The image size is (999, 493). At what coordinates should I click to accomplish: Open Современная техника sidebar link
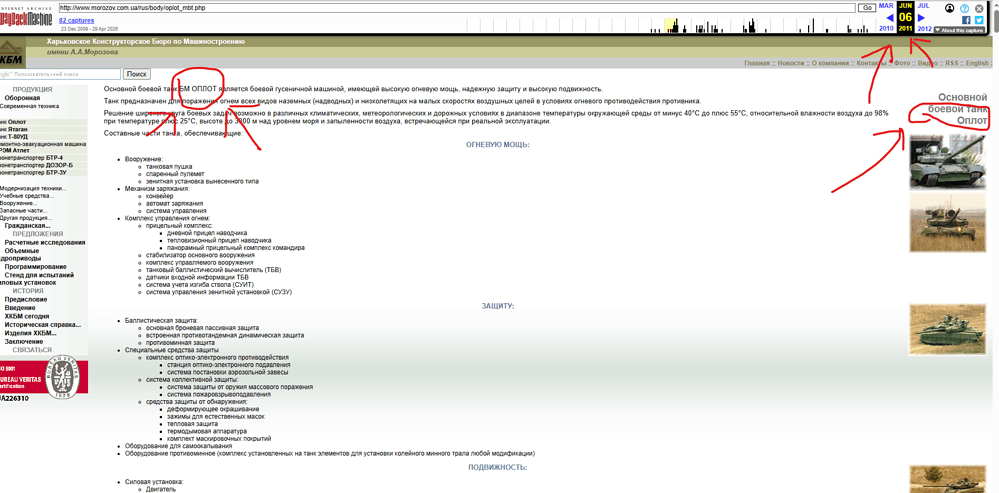(29, 106)
